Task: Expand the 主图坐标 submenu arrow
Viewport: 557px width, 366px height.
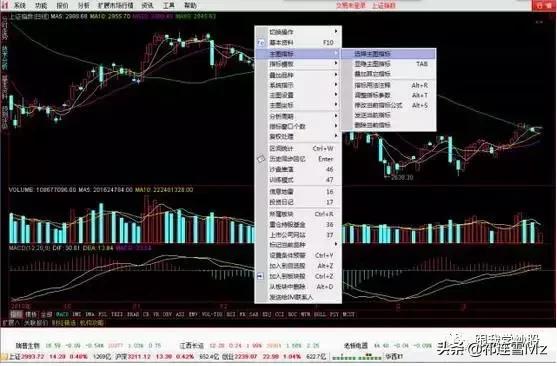Action: point(336,105)
